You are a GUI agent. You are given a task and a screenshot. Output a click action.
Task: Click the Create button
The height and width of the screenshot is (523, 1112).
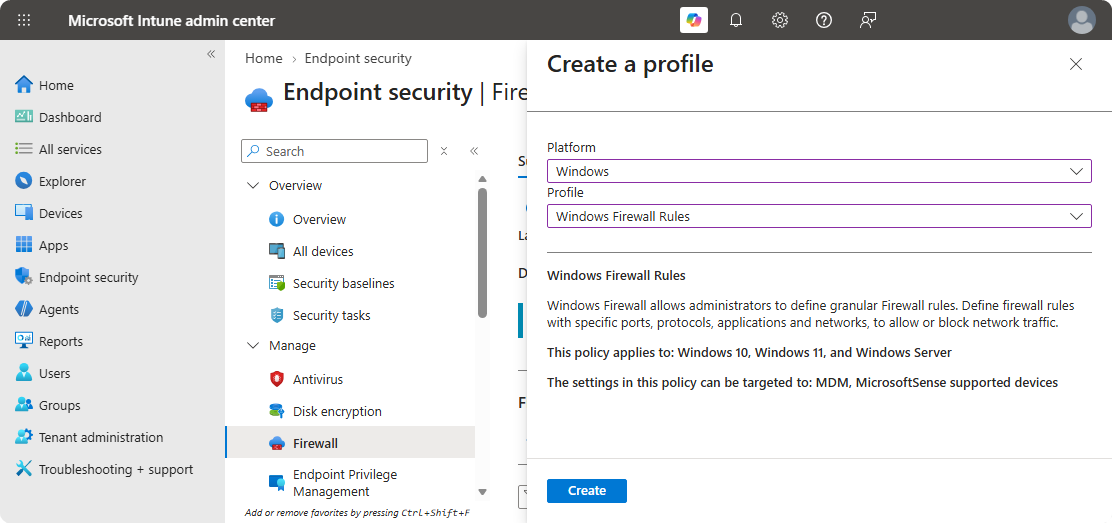tap(586, 490)
